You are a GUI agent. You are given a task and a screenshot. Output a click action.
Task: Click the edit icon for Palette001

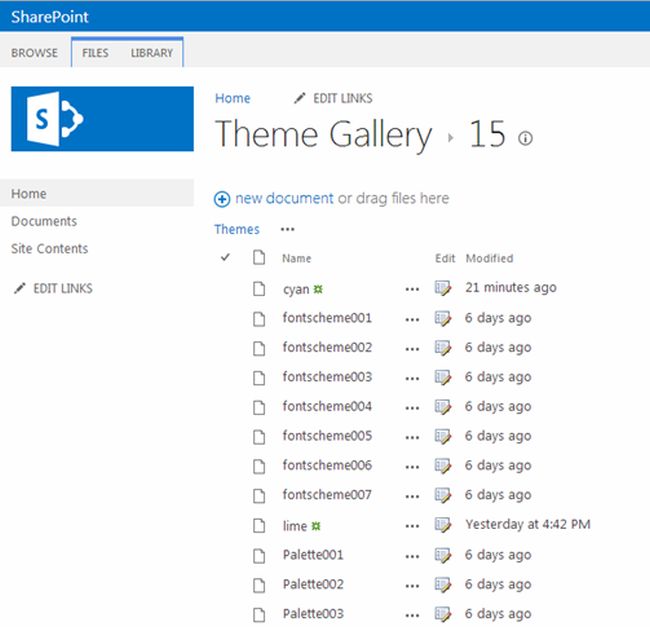pyautogui.click(x=443, y=555)
